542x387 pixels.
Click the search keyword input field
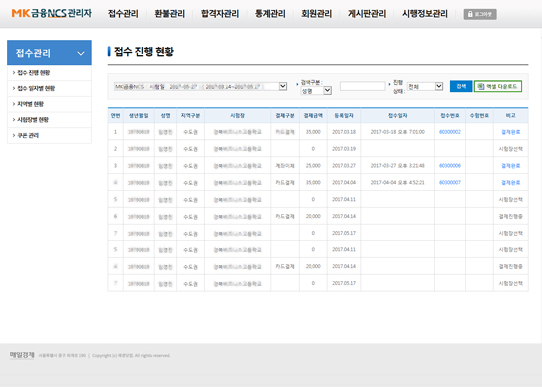click(x=363, y=86)
